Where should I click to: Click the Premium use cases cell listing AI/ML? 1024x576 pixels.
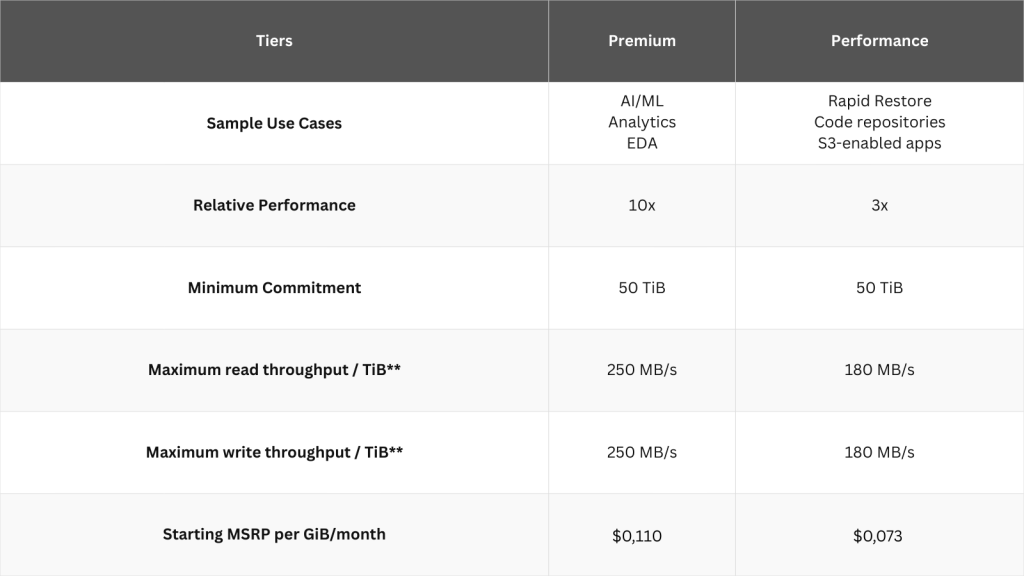pos(642,122)
